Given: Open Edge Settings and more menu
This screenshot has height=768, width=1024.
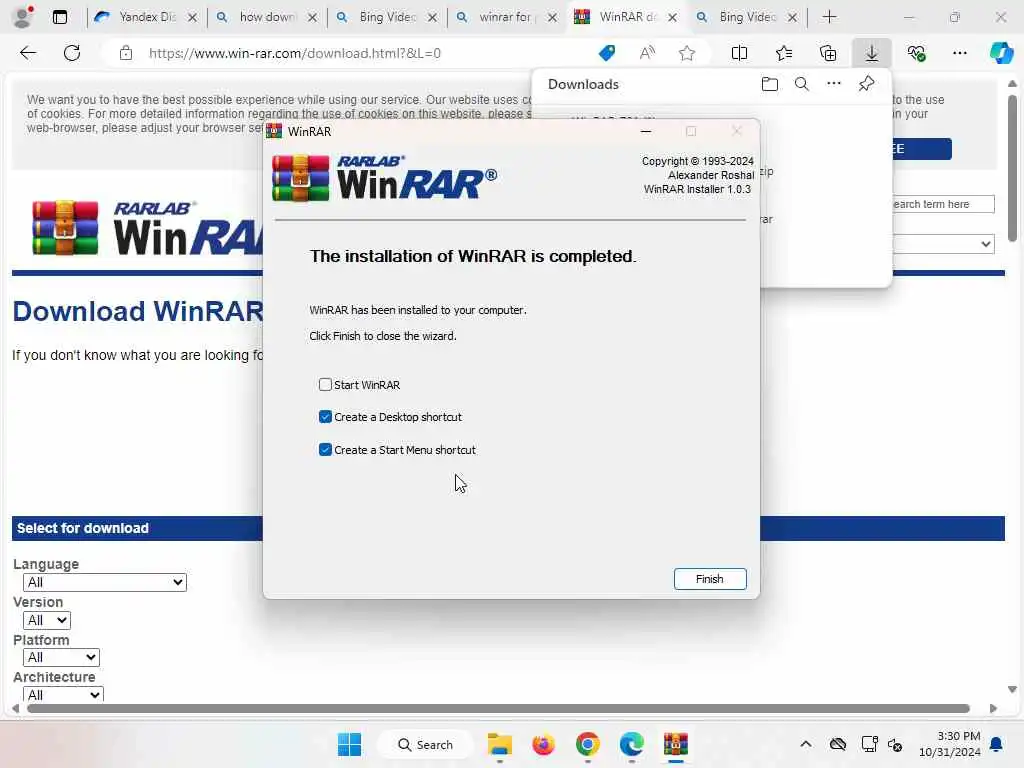Looking at the screenshot, I should [959, 53].
